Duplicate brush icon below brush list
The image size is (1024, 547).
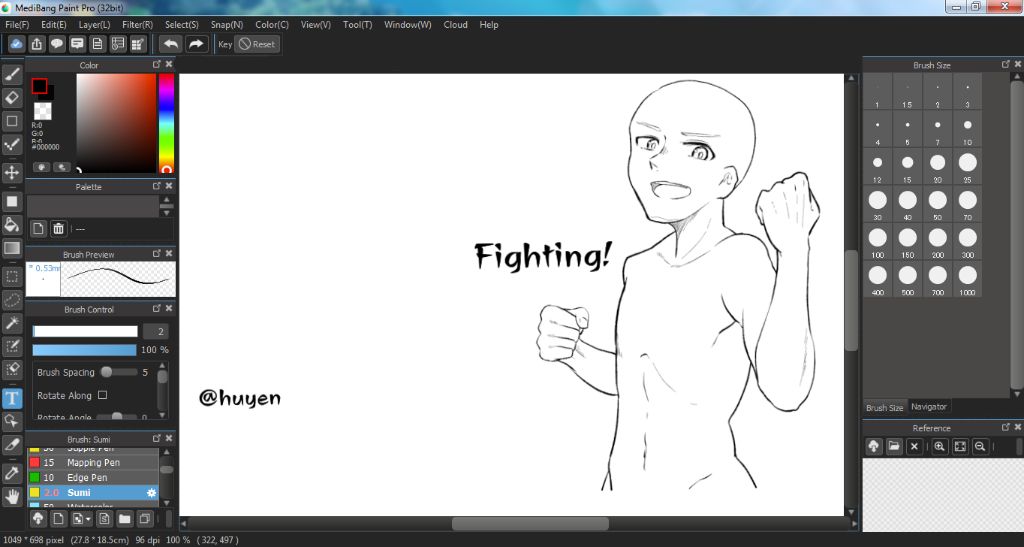click(145, 519)
